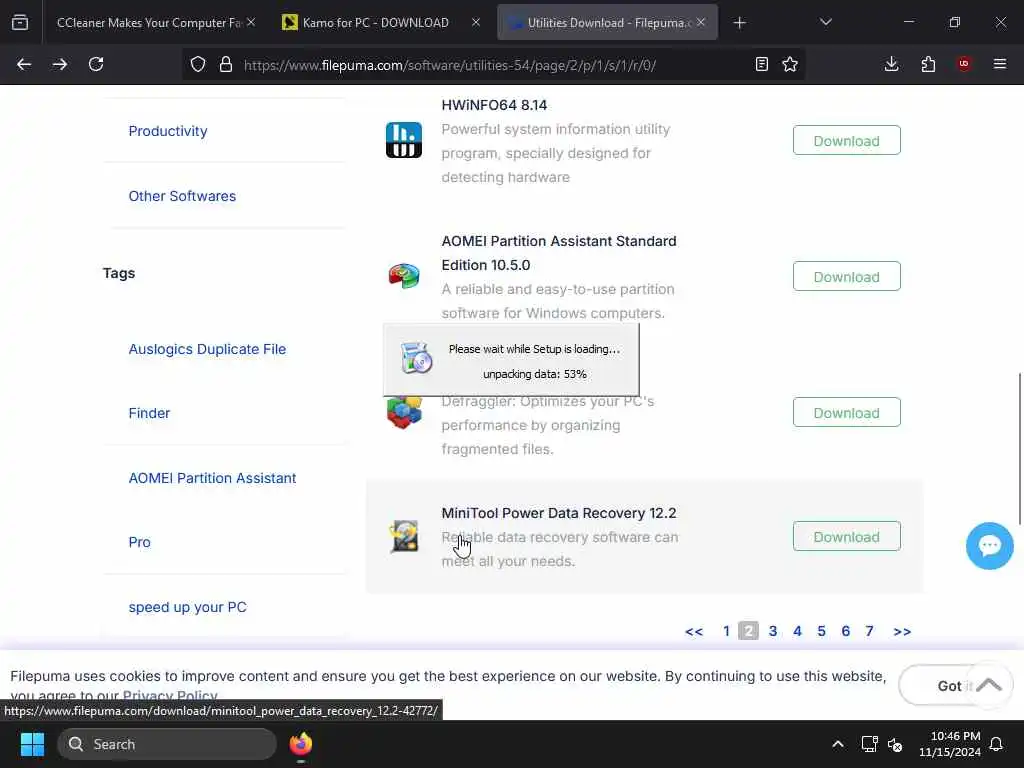Download HWiNFO64 8.14
Viewport: 1024px width, 768px height.
[x=846, y=140]
